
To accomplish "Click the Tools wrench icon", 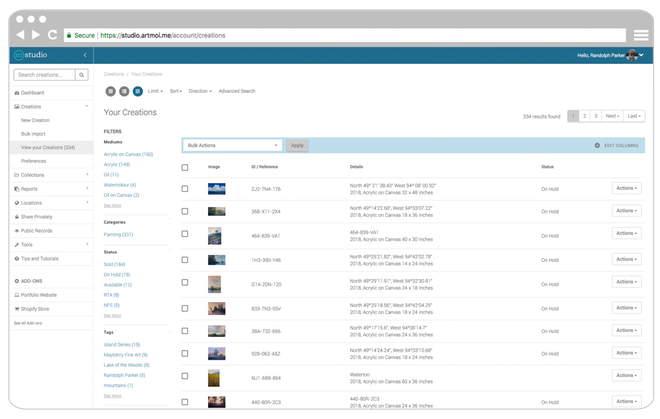I will 16,244.
